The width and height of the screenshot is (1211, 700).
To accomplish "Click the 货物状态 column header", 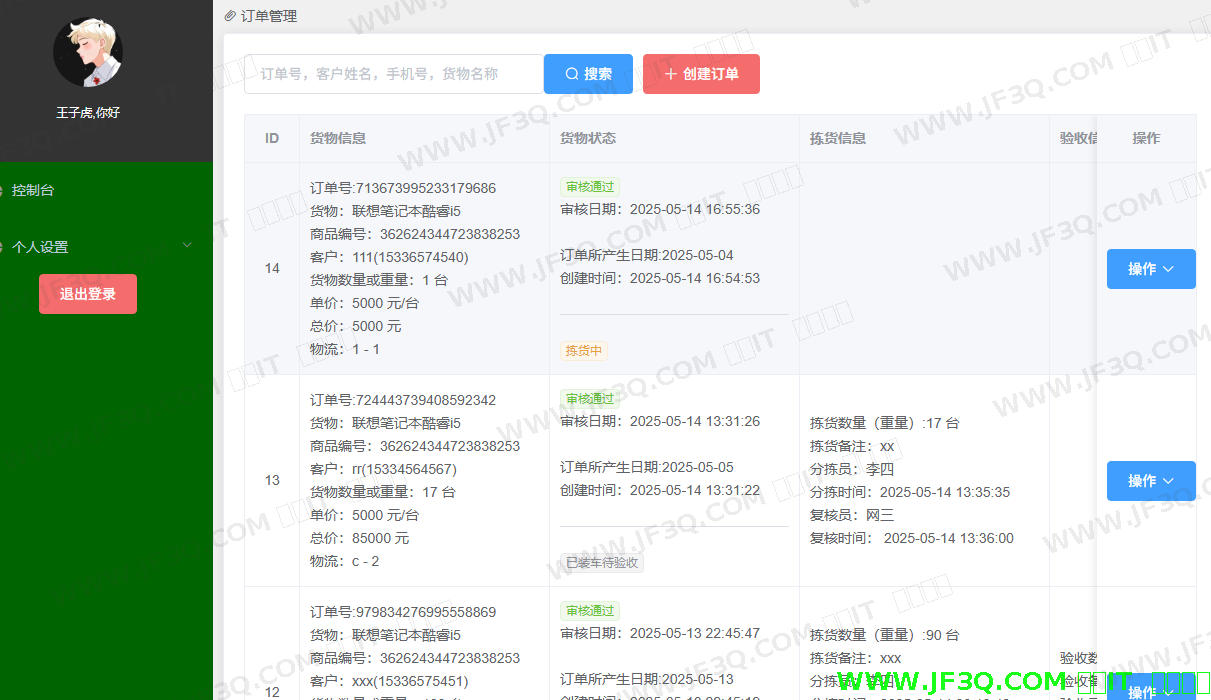I will click(588, 138).
